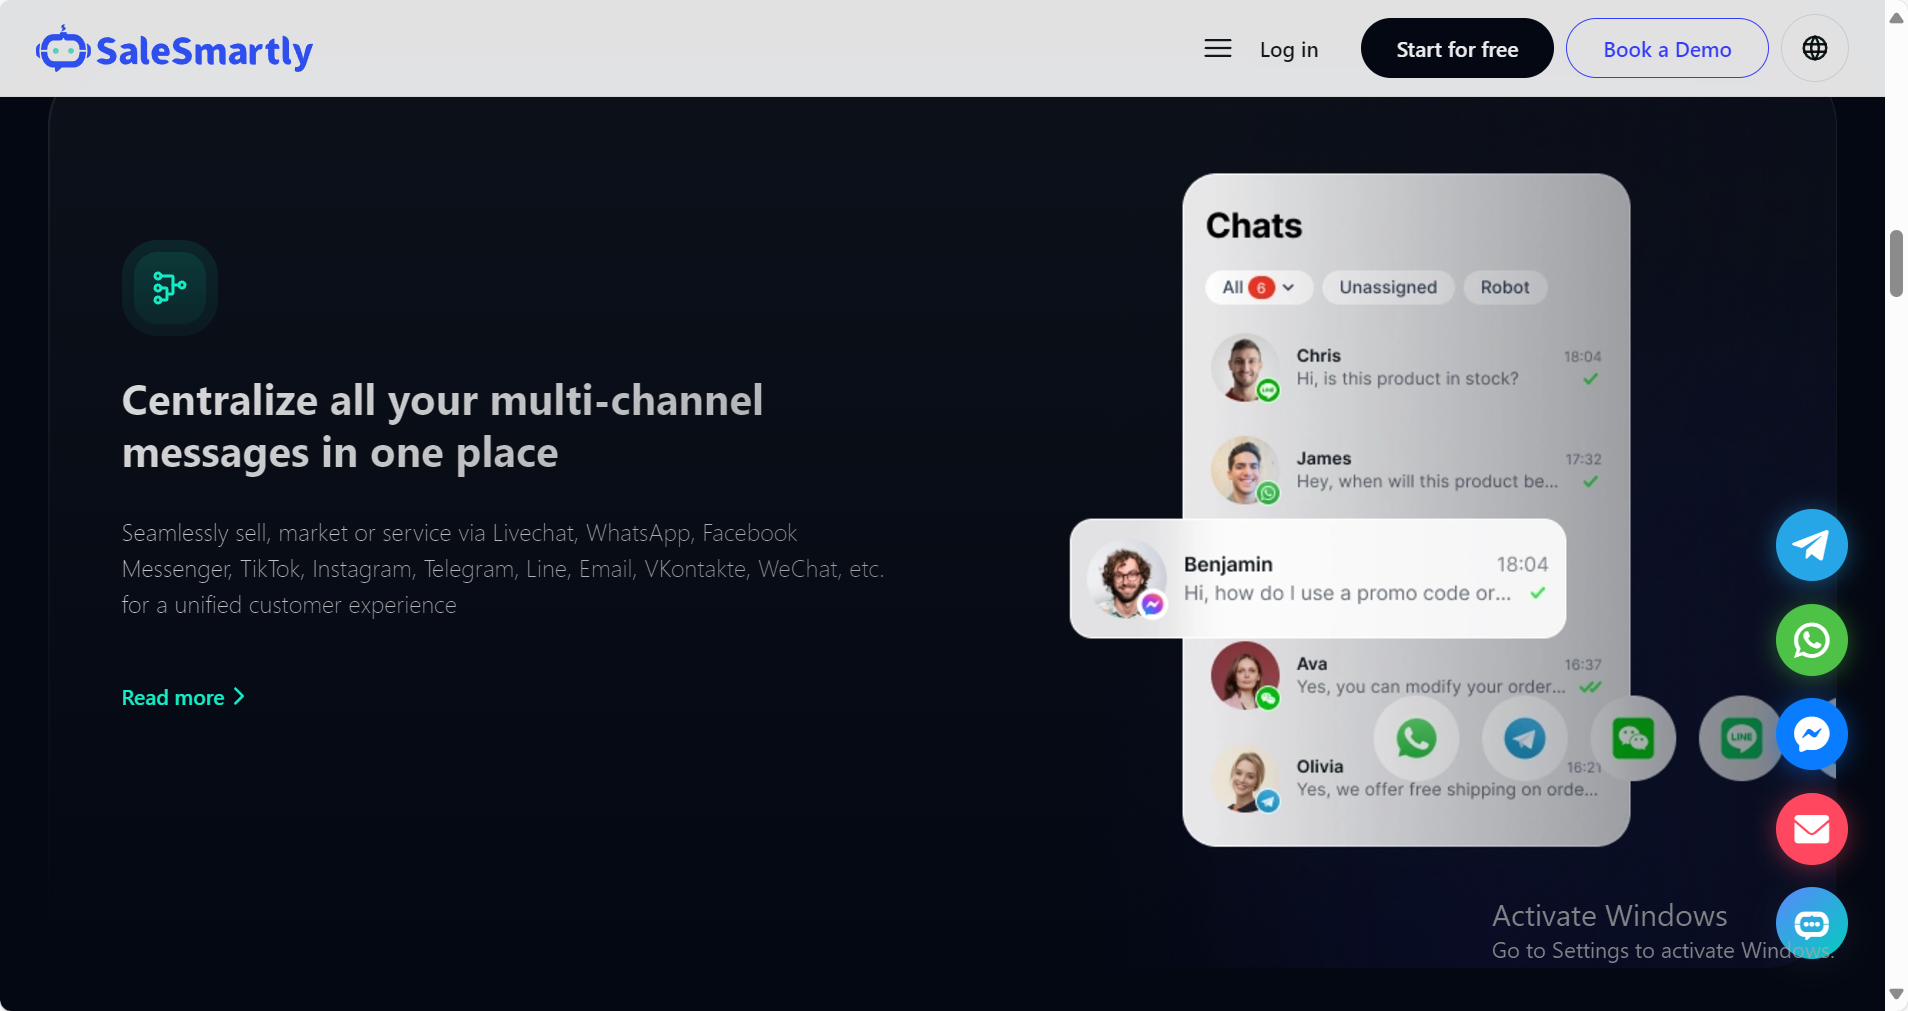Click the WeChat channel icon in chat preview

tap(1633, 739)
